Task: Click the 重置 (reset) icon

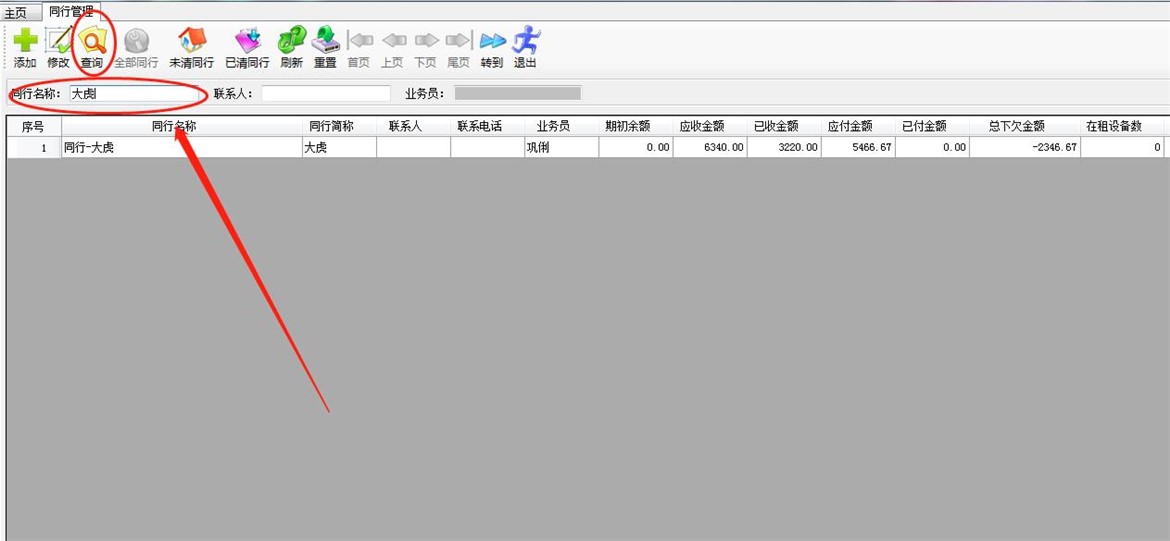Action: (x=325, y=40)
